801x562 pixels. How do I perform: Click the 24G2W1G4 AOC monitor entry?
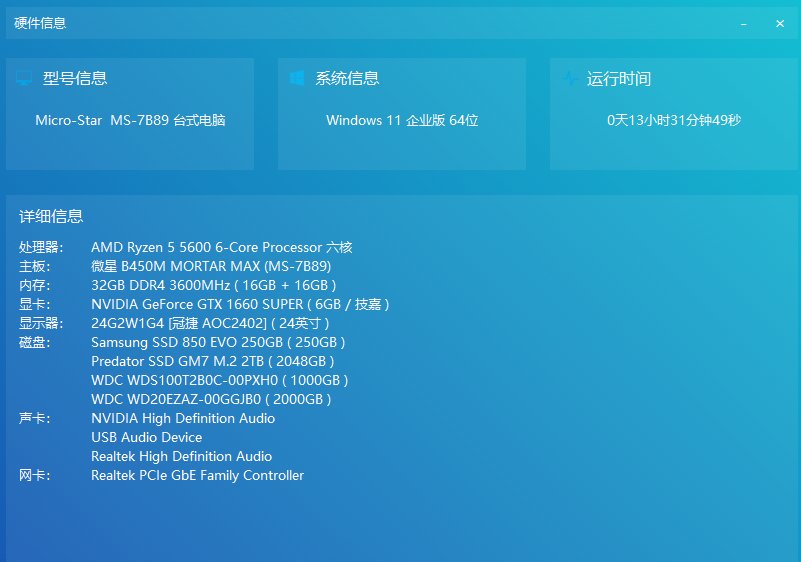[x=209, y=323]
